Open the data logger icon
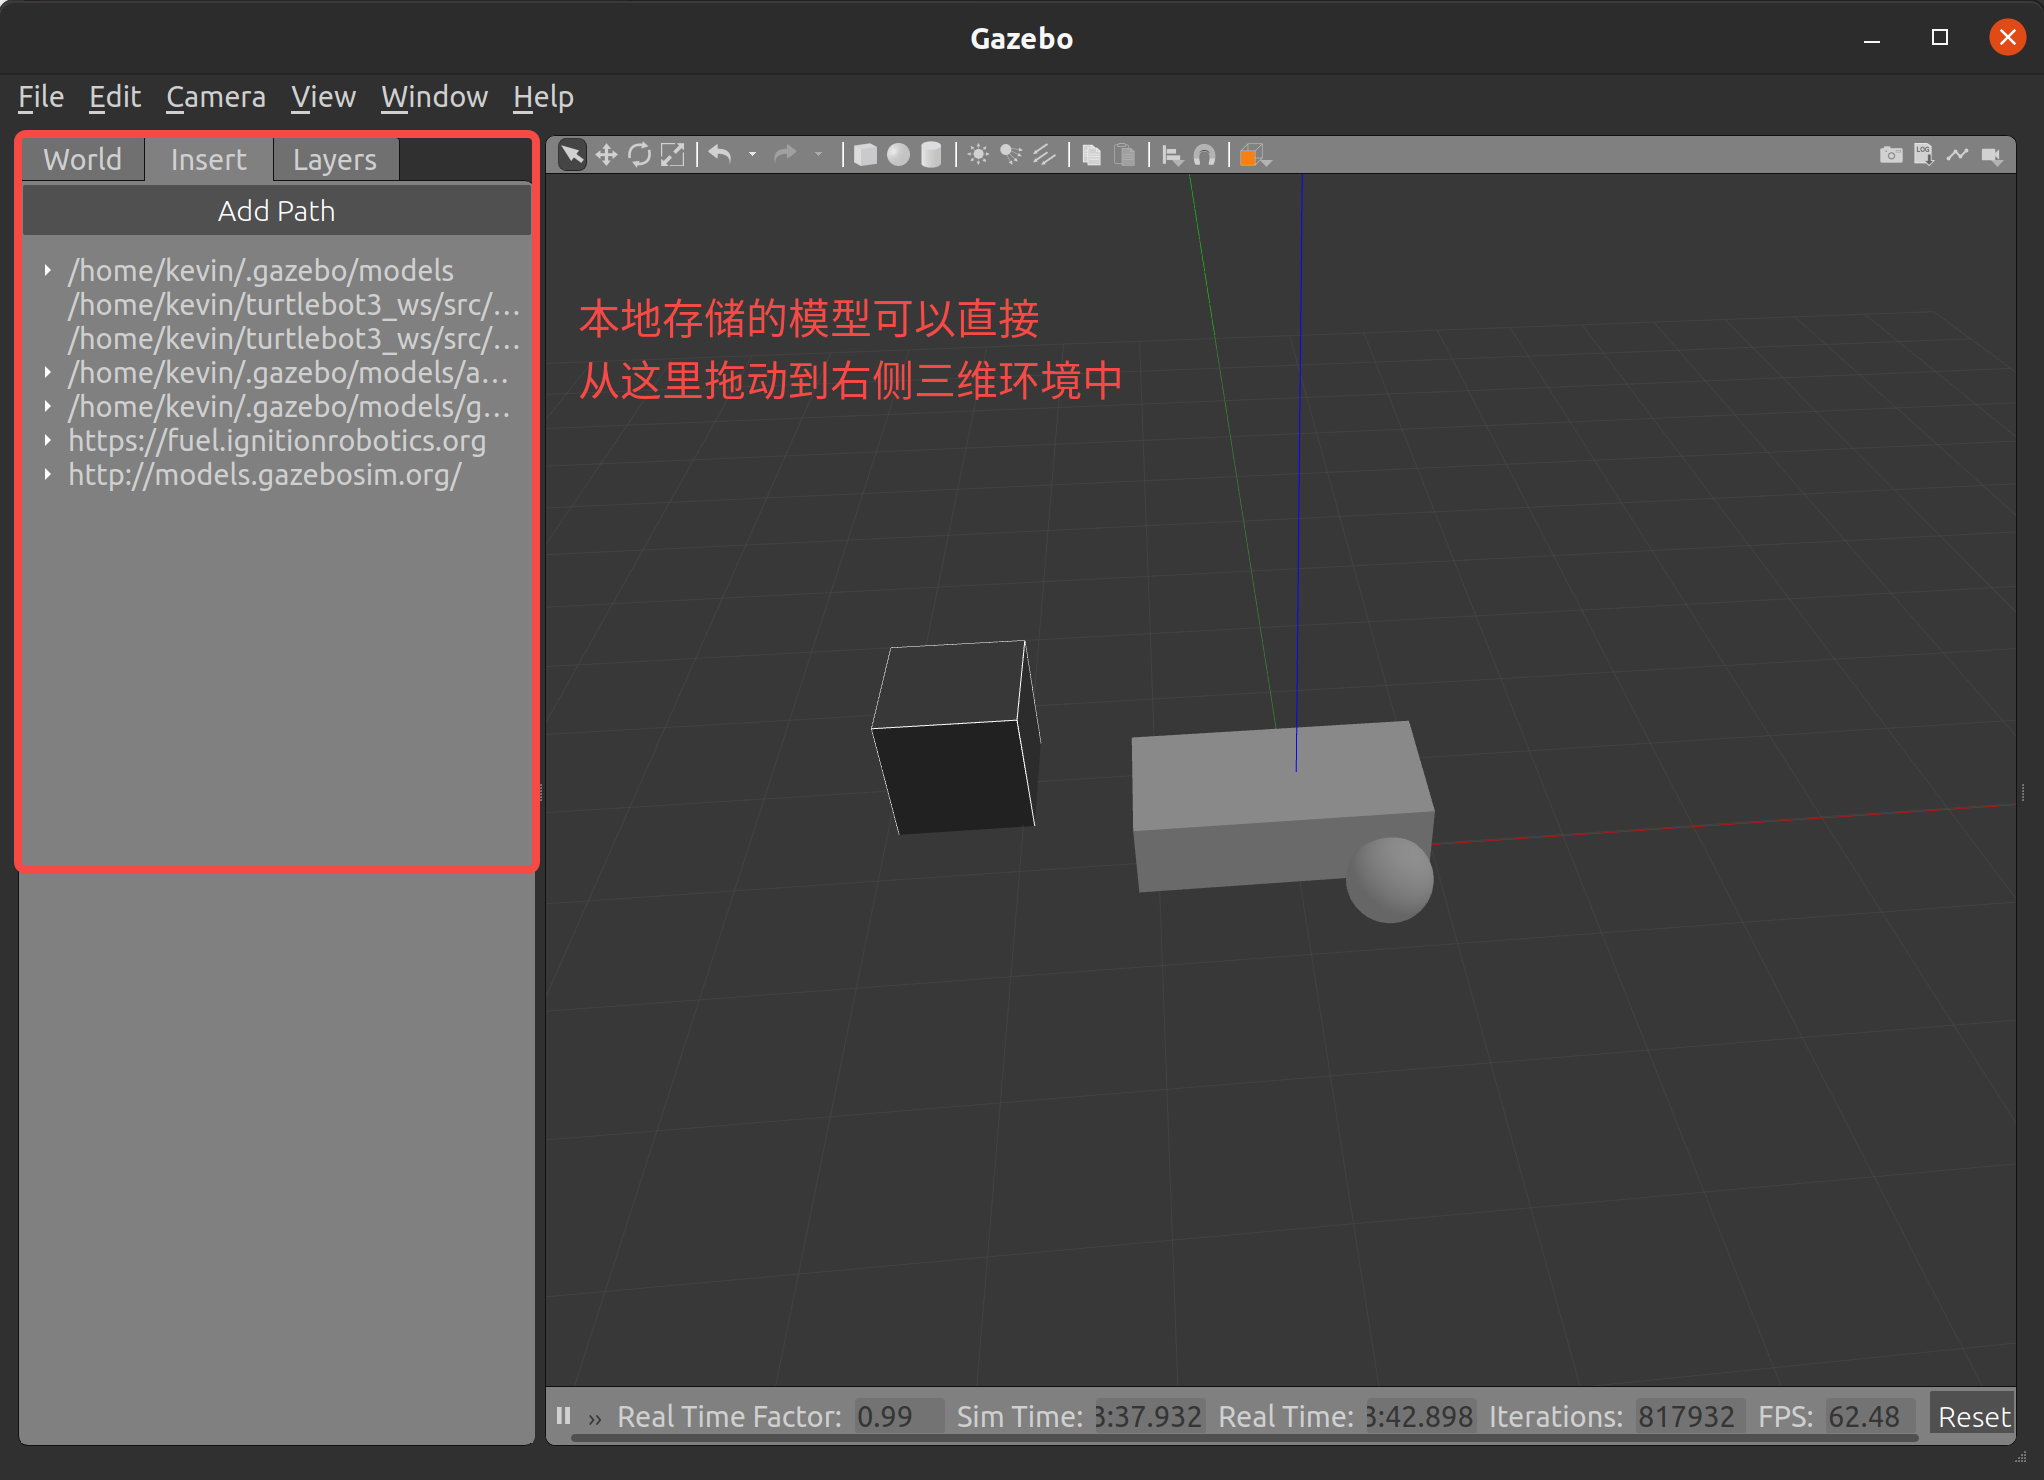 (1923, 155)
